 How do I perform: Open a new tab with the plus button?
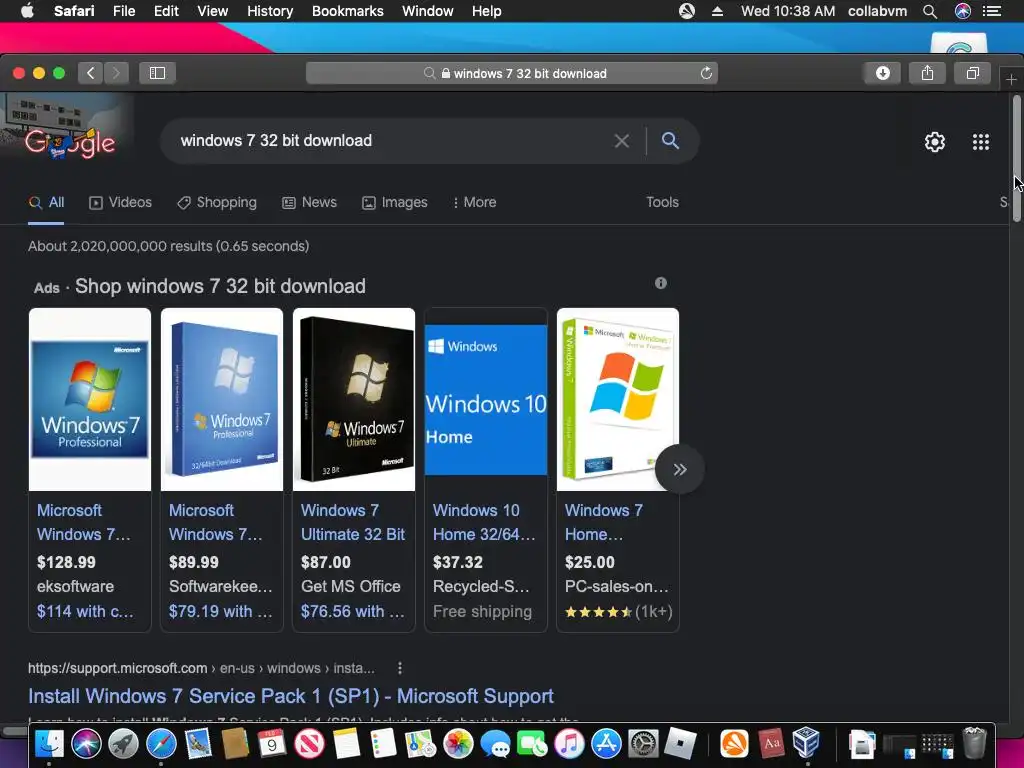1011,80
